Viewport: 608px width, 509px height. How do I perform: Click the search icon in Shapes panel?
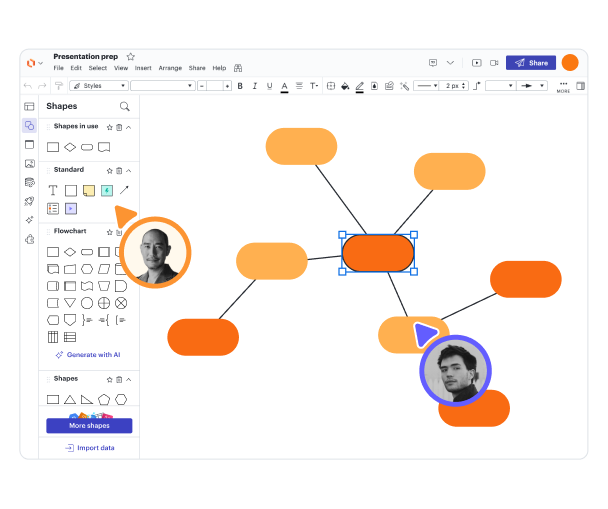click(124, 106)
